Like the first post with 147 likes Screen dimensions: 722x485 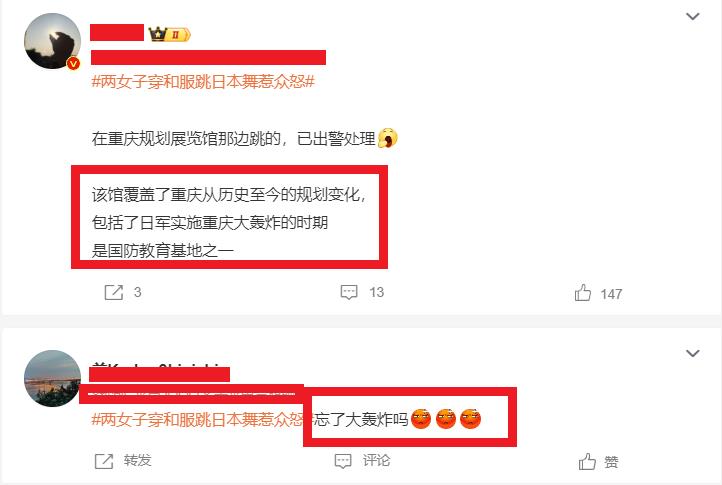582,293
